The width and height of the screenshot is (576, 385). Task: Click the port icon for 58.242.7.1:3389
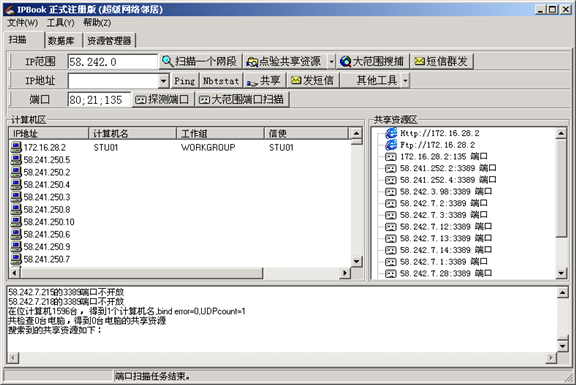click(x=390, y=262)
